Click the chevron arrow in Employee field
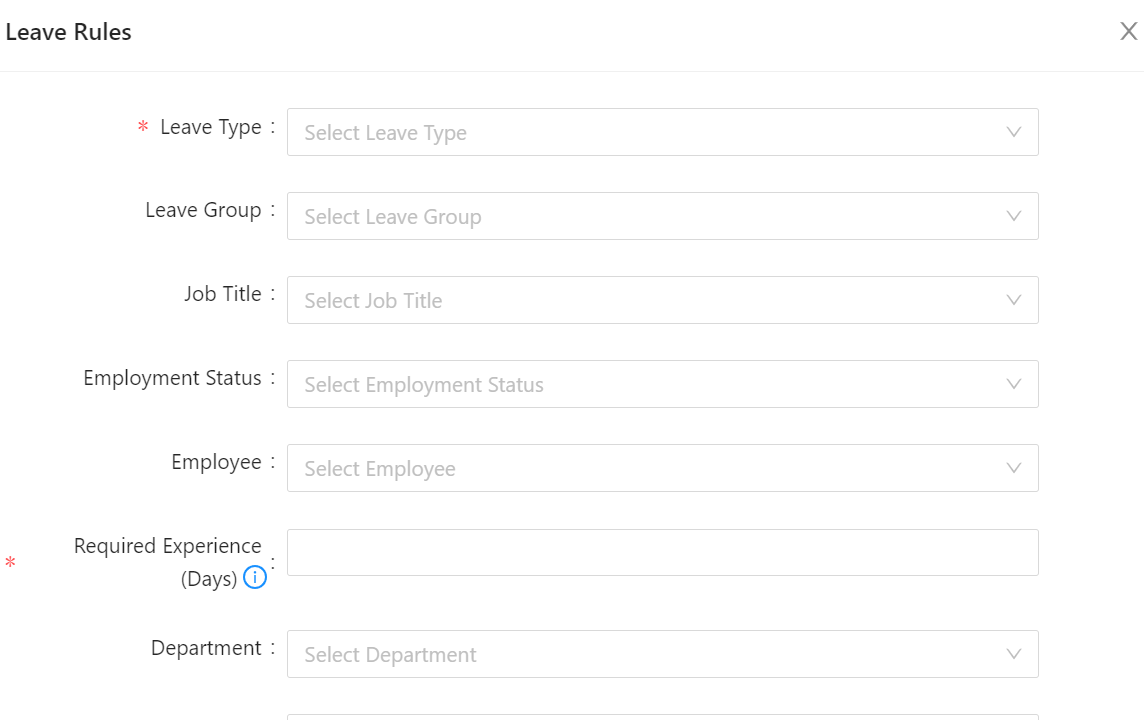The image size is (1144, 720). tap(1013, 468)
